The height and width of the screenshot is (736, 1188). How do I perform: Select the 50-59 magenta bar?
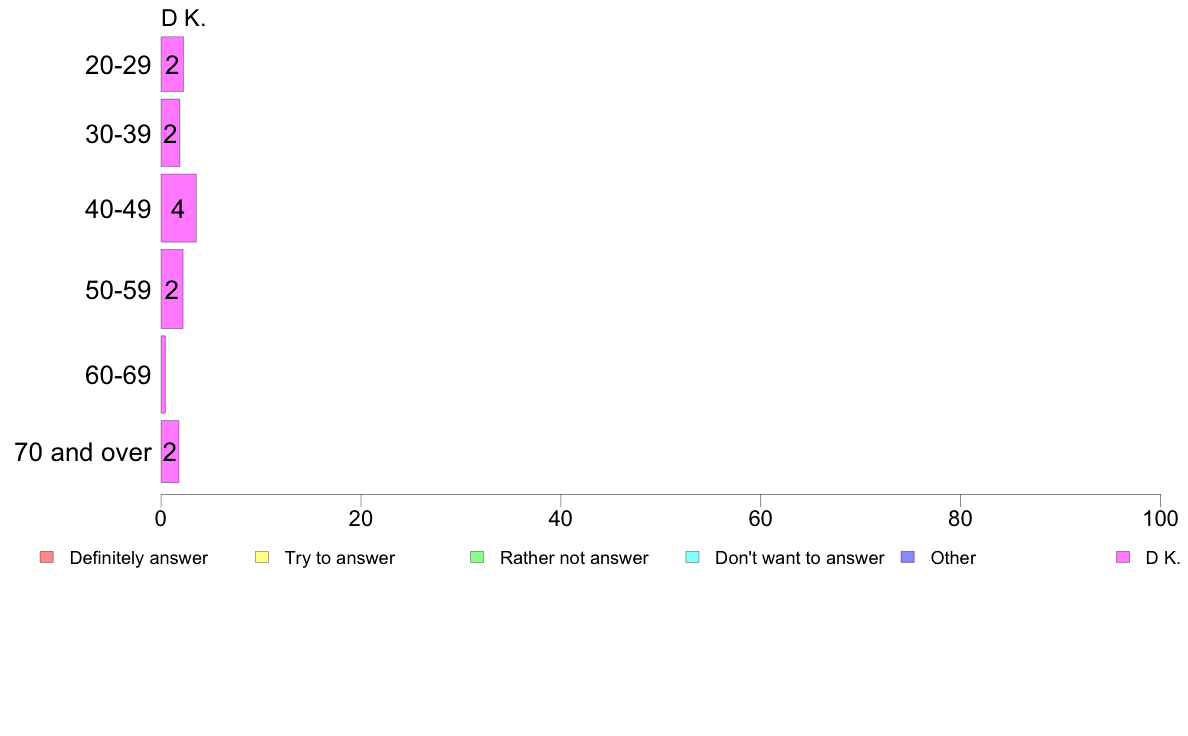point(172,289)
